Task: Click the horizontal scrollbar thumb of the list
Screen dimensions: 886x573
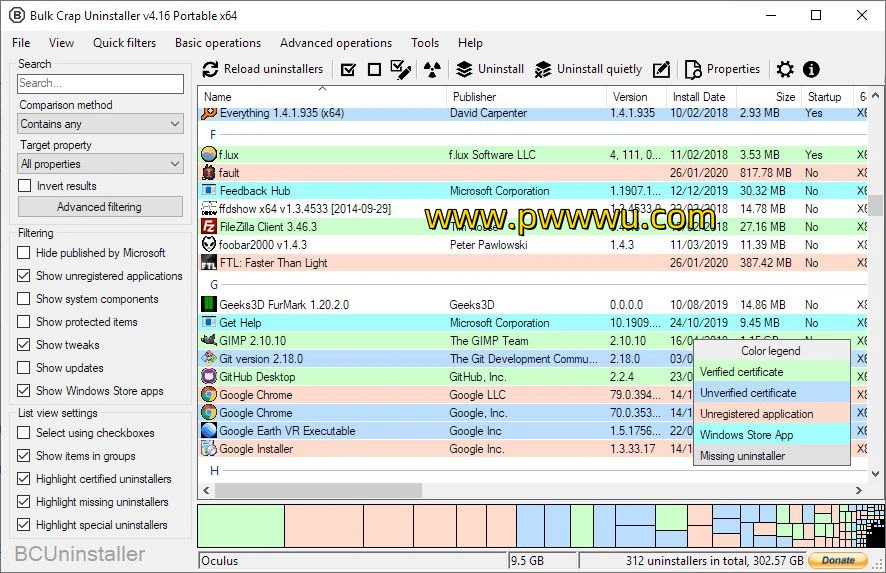Action: [x=318, y=490]
